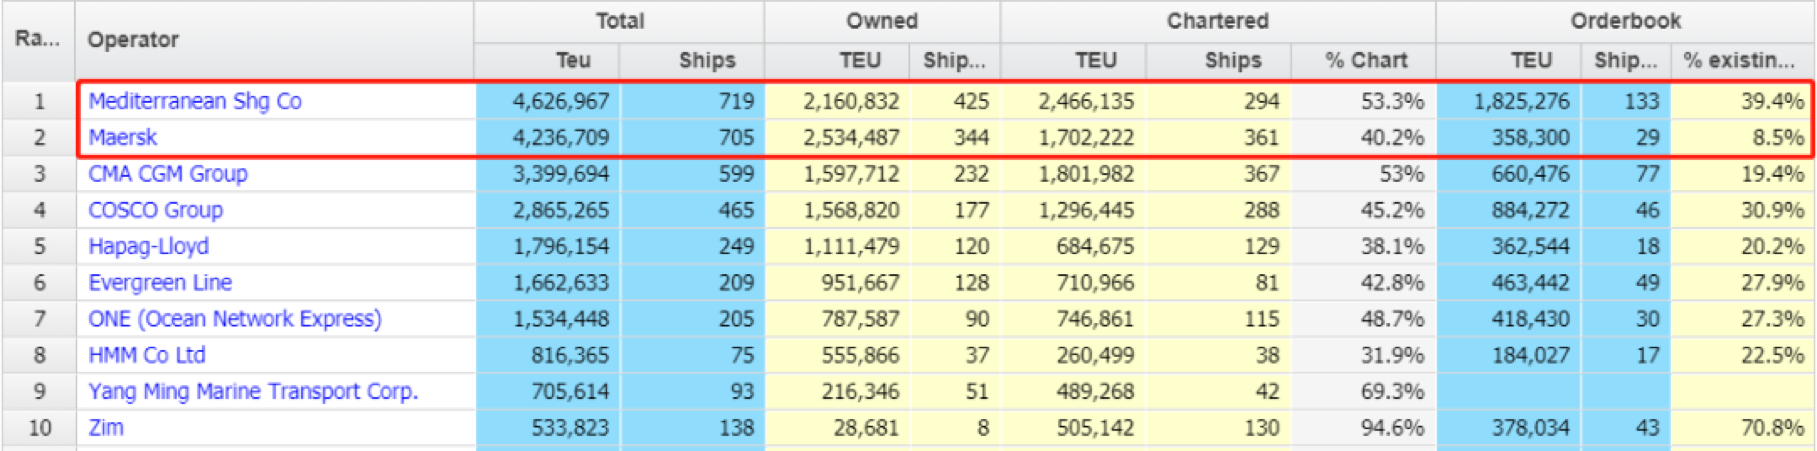Viewport: 1817px width, 451px height.
Task: Open ONE (Ocean Network Express) link
Action: [235, 319]
